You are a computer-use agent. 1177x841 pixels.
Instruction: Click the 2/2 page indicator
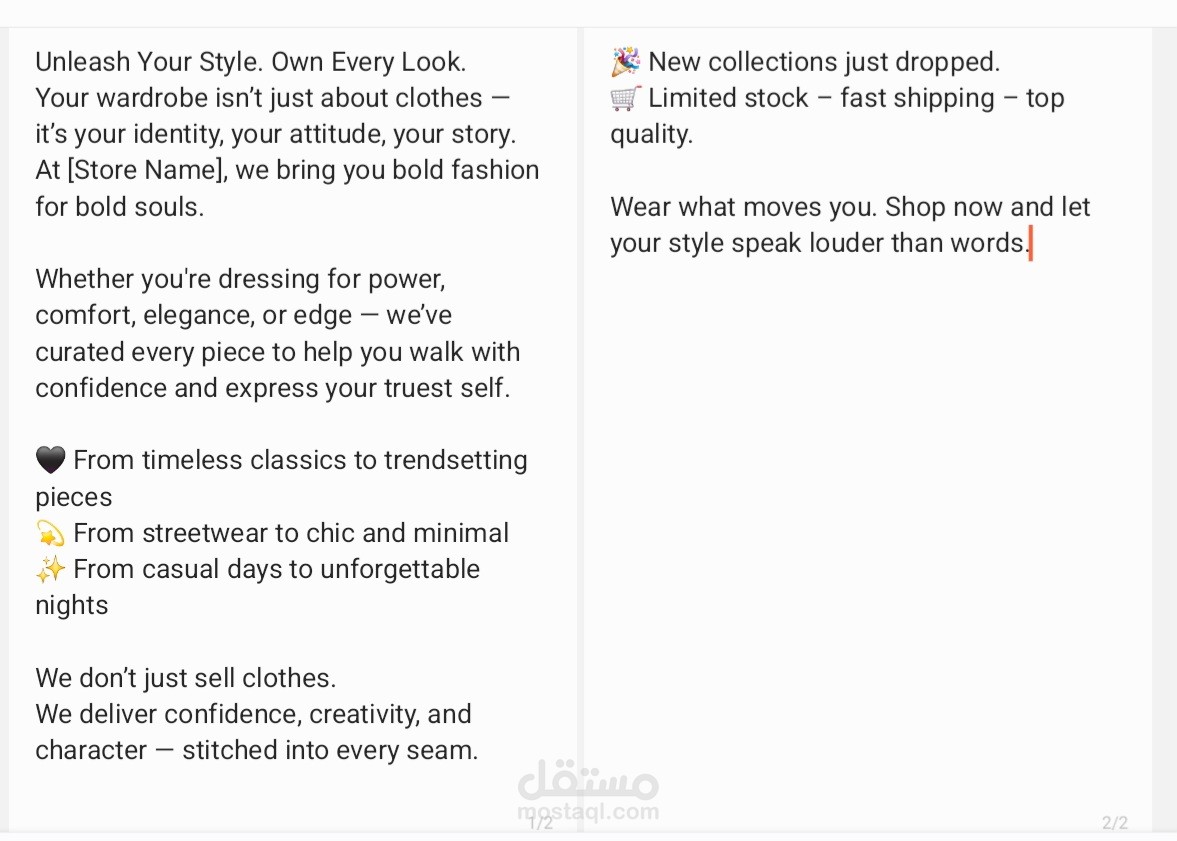coord(1115,823)
